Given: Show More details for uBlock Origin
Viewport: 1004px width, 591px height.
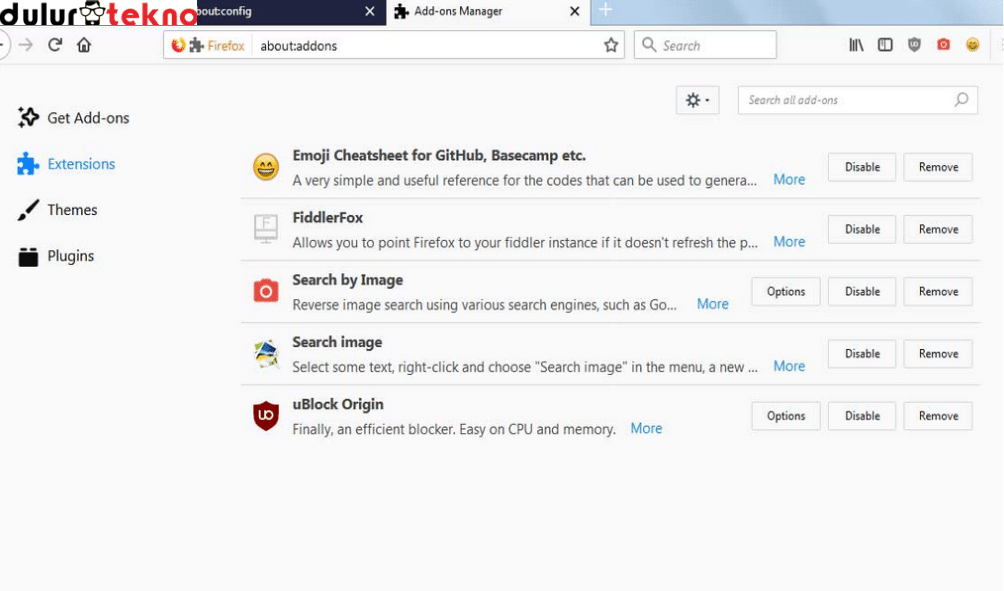Looking at the screenshot, I should point(646,428).
